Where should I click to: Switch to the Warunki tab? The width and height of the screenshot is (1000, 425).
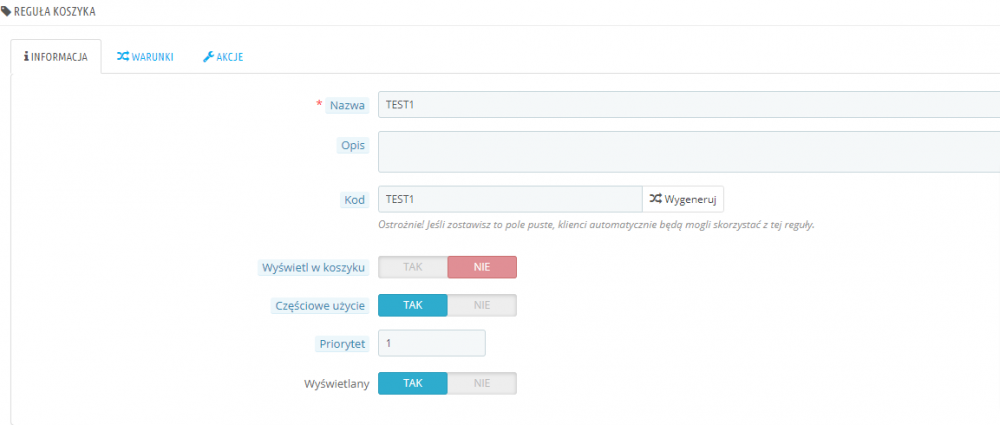pyautogui.click(x=145, y=57)
